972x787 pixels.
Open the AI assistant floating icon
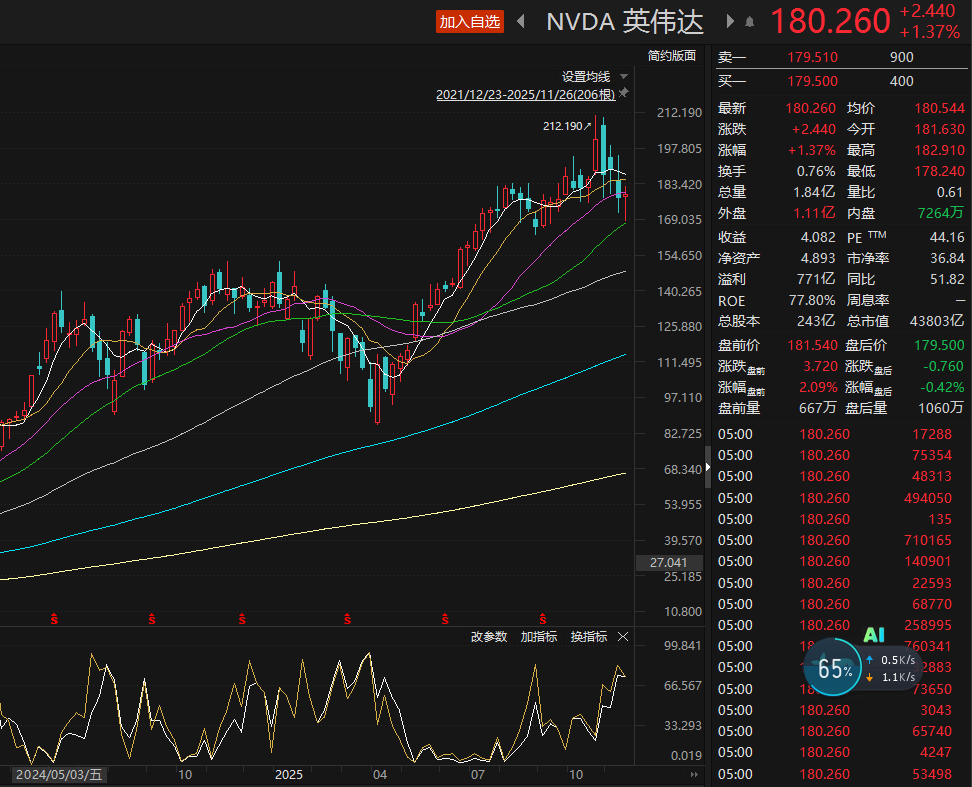(x=875, y=635)
